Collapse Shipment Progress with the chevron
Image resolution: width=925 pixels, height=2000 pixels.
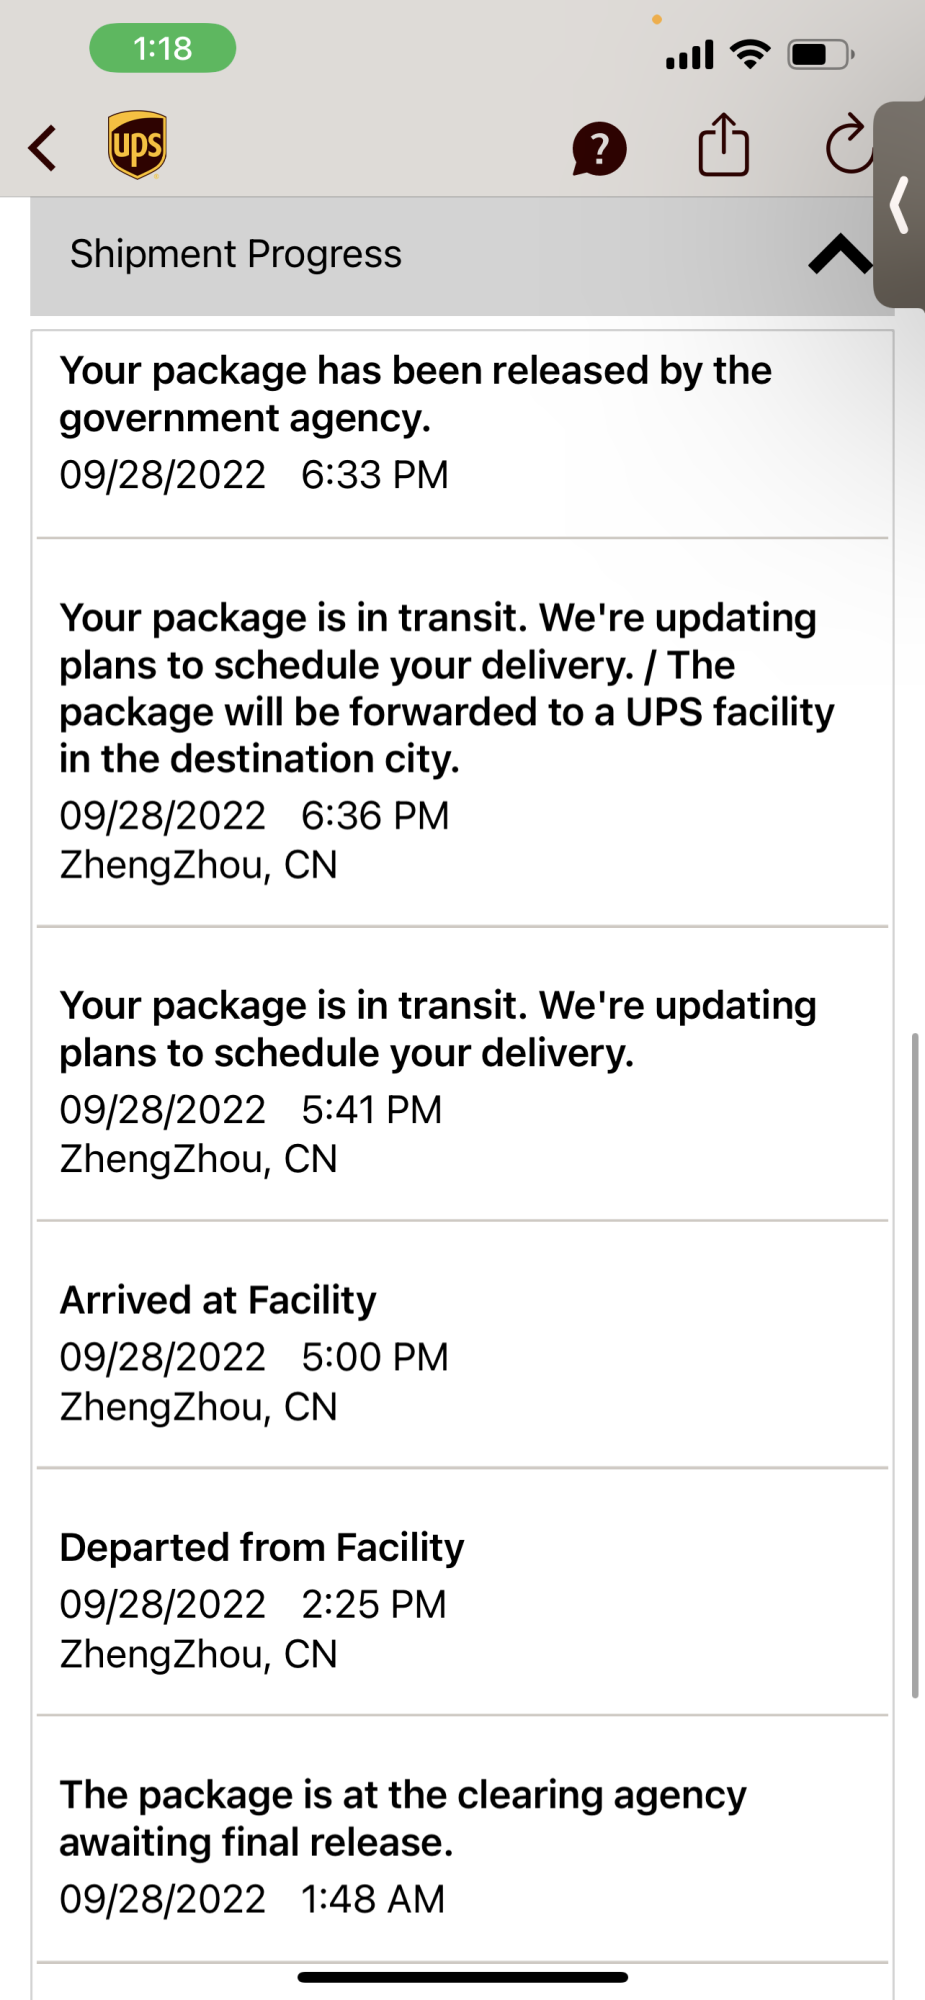tap(839, 255)
